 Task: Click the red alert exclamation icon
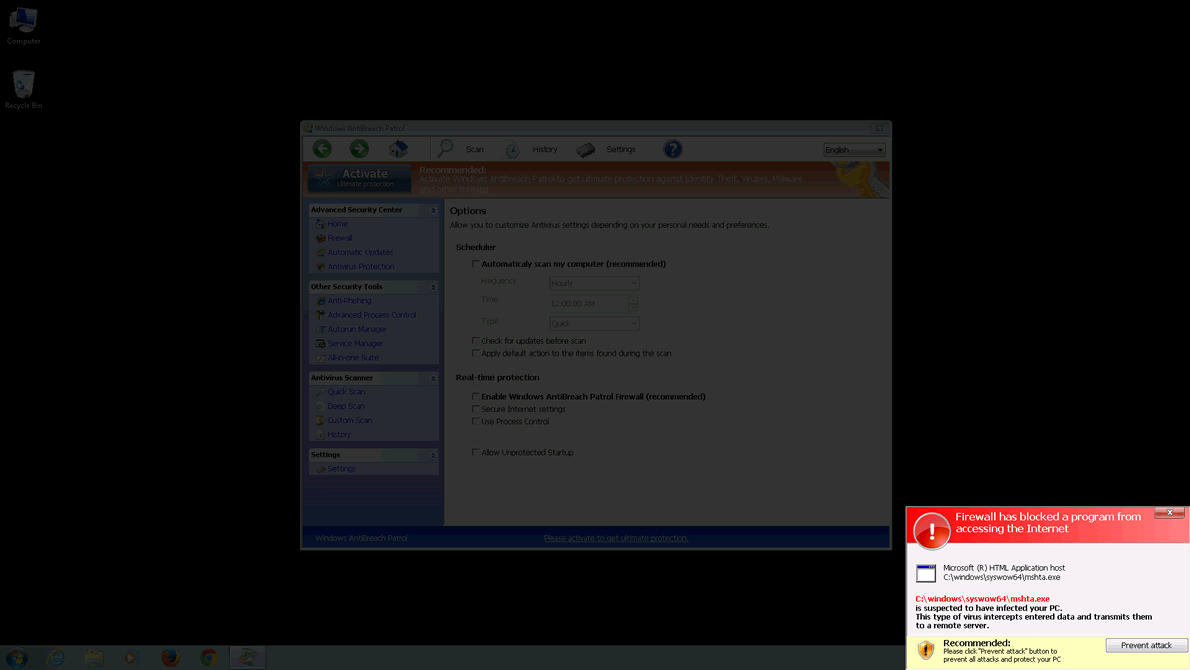coord(932,531)
